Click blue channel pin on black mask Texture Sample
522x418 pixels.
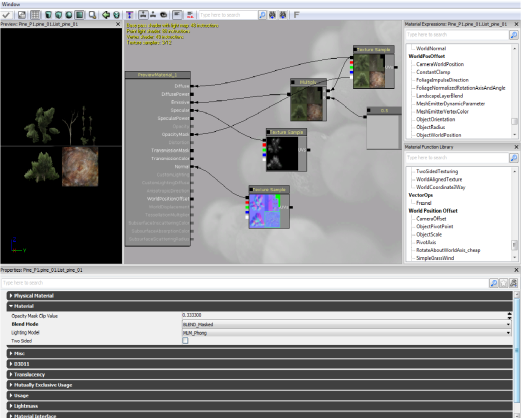coord(264,155)
